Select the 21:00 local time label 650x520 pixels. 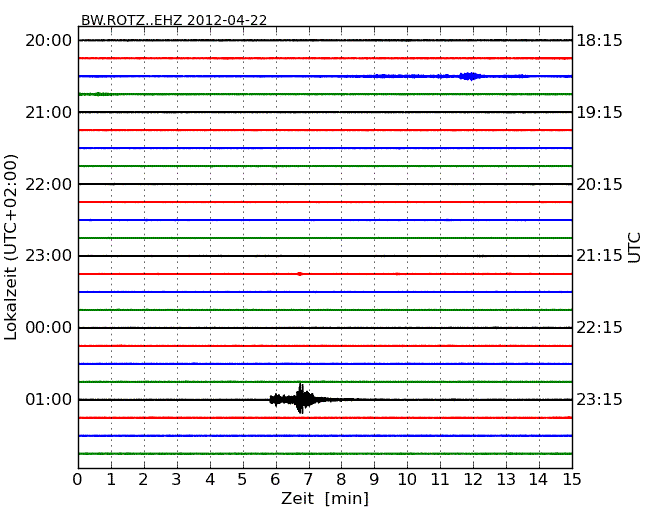coord(49,112)
